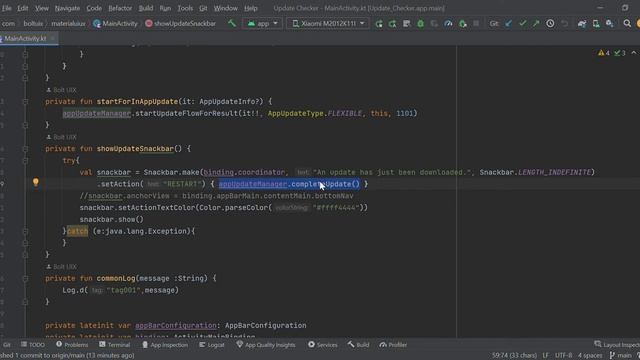Click the Git Rollback undo icon

tap(564, 24)
